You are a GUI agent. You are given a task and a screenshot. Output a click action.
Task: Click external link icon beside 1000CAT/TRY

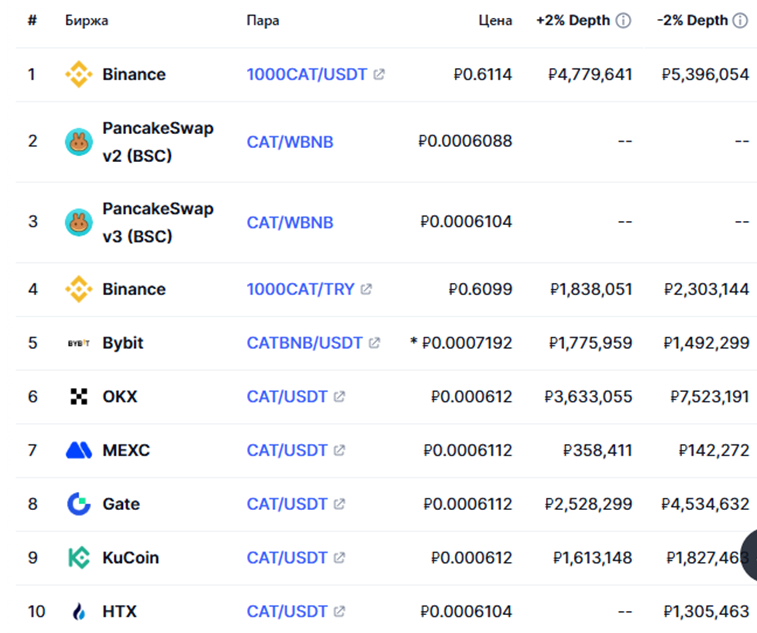pyautogui.click(x=366, y=289)
